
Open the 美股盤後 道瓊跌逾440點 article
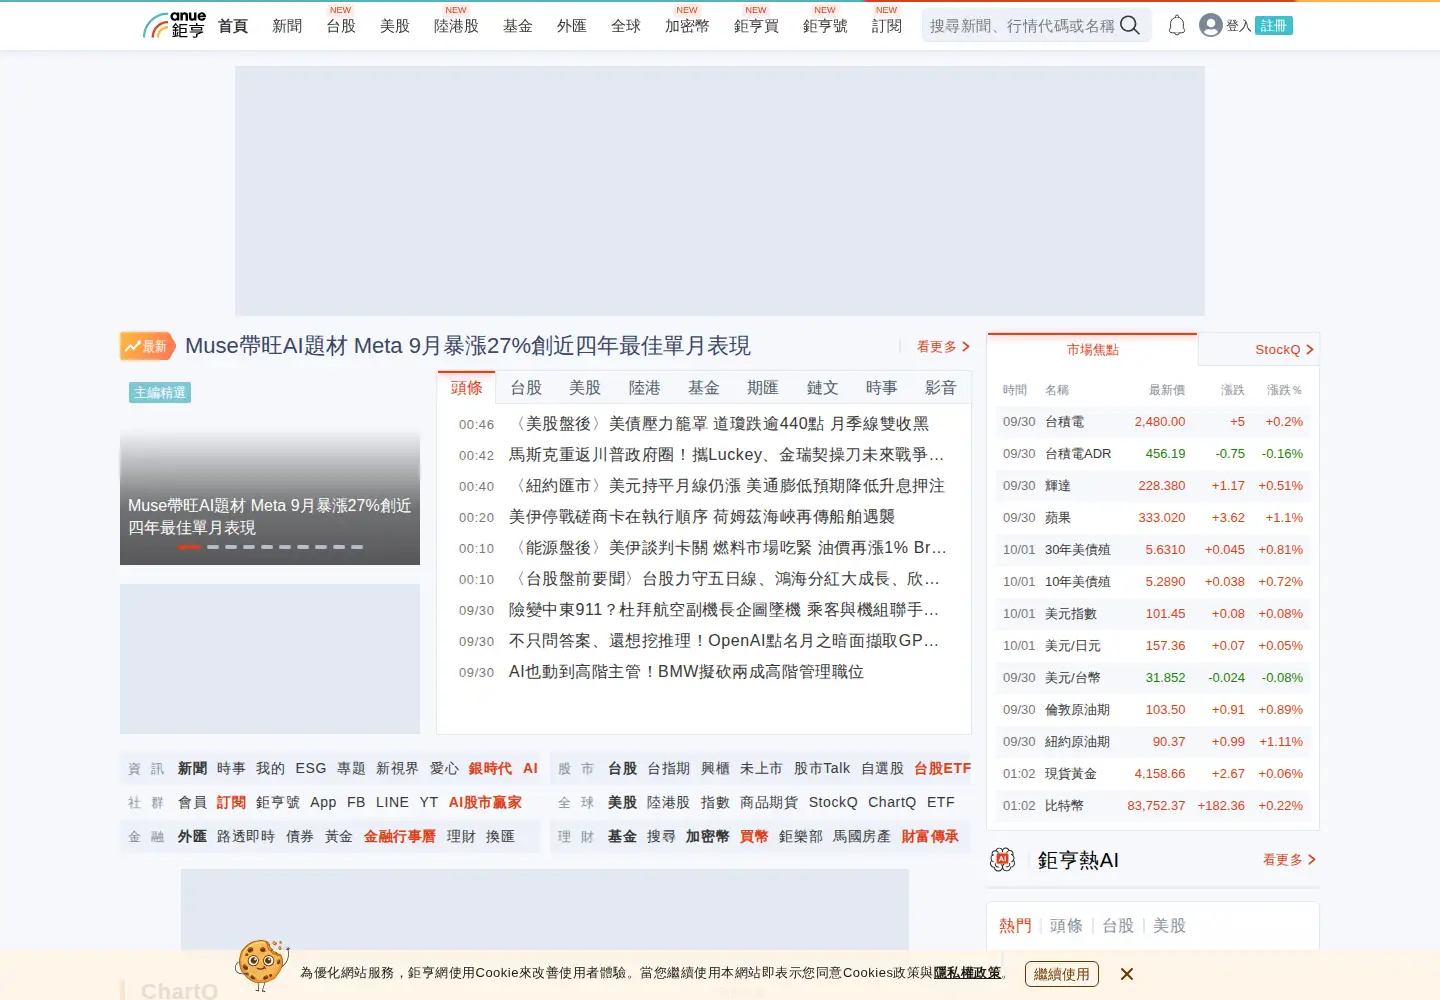tap(719, 424)
